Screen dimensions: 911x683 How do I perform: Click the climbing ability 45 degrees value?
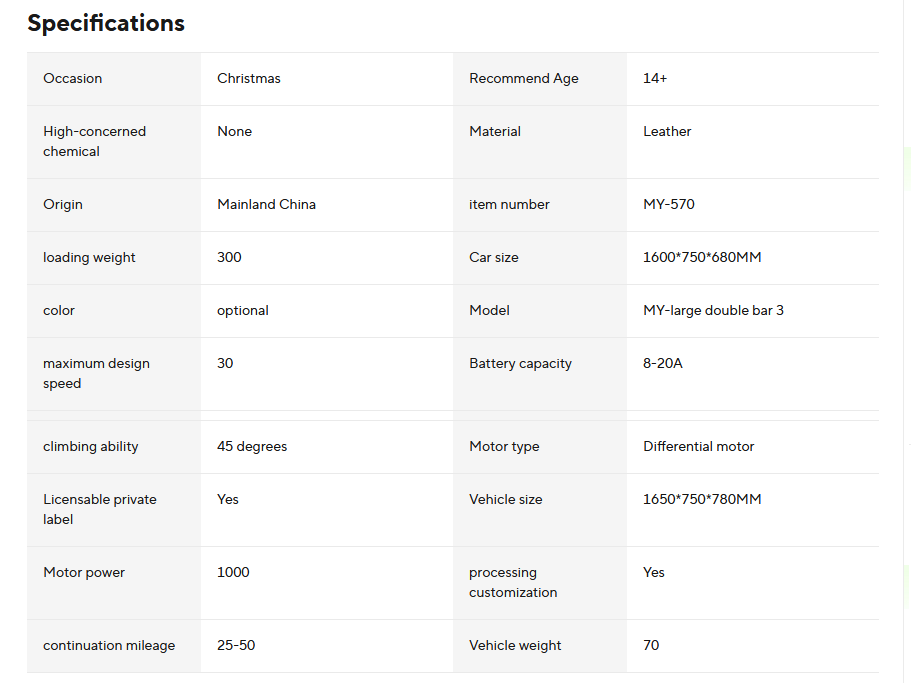[x=252, y=447]
